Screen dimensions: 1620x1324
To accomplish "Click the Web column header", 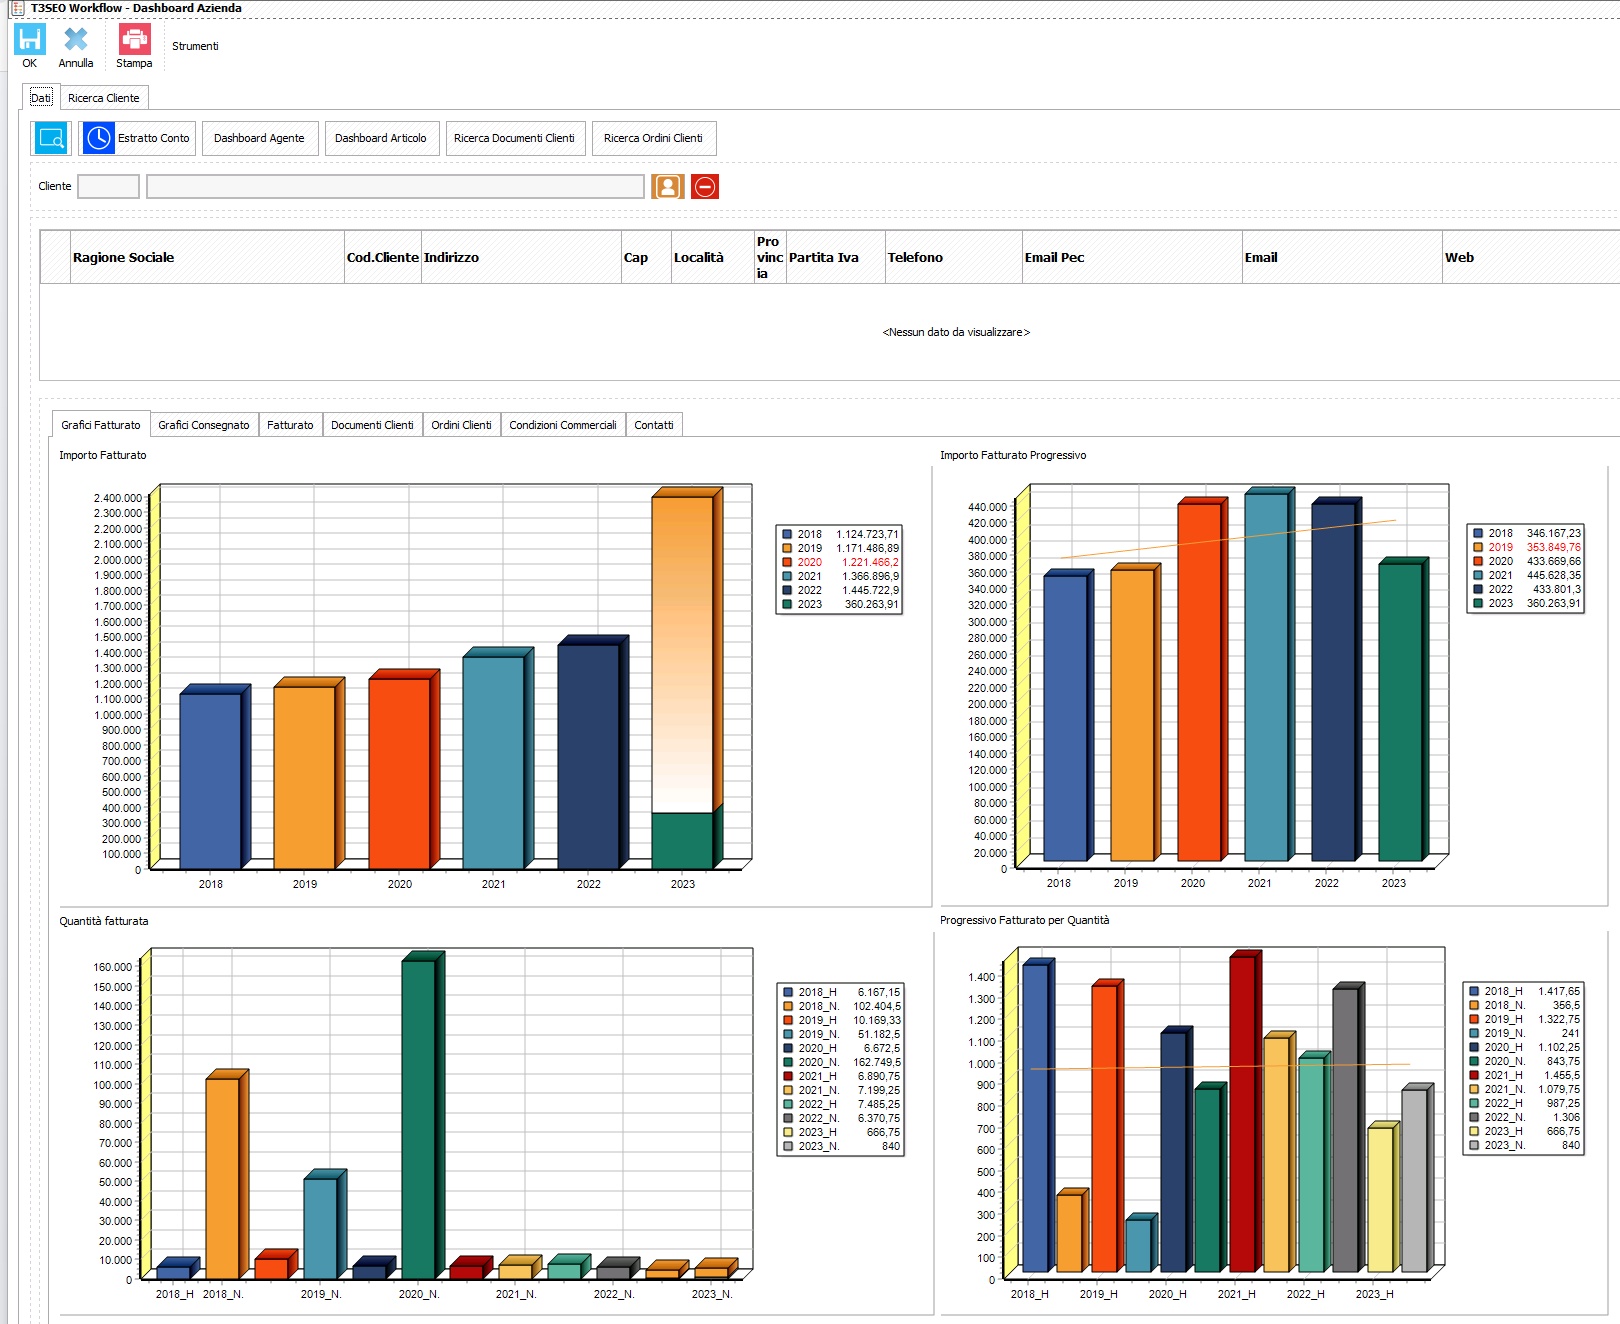I will pos(1530,257).
